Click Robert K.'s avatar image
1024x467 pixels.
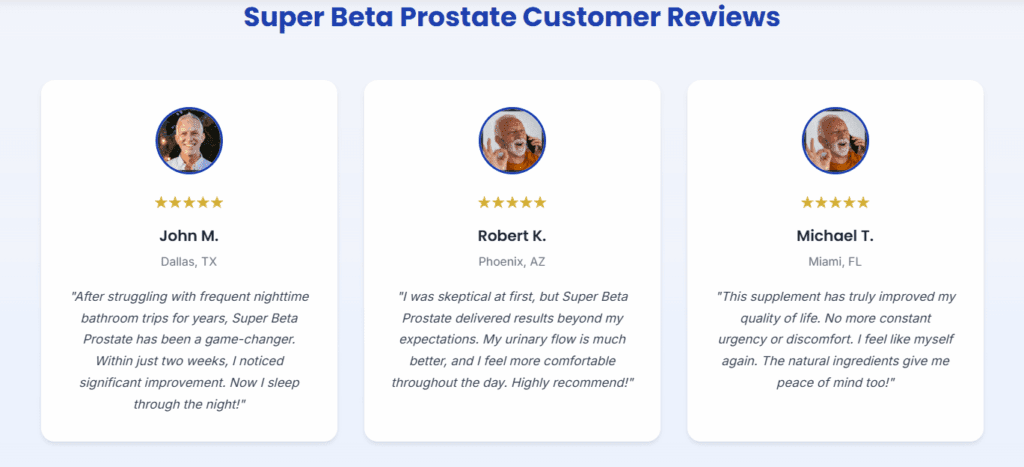coord(512,140)
